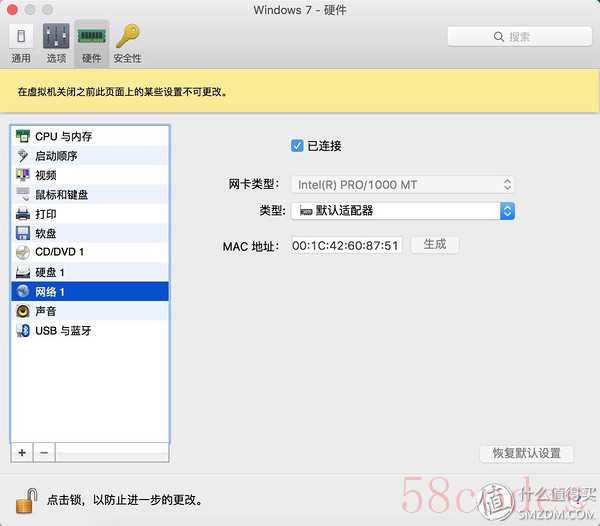600x526 pixels.
Task: Click the padlock icon to lock changes
Action: [x=26, y=500]
